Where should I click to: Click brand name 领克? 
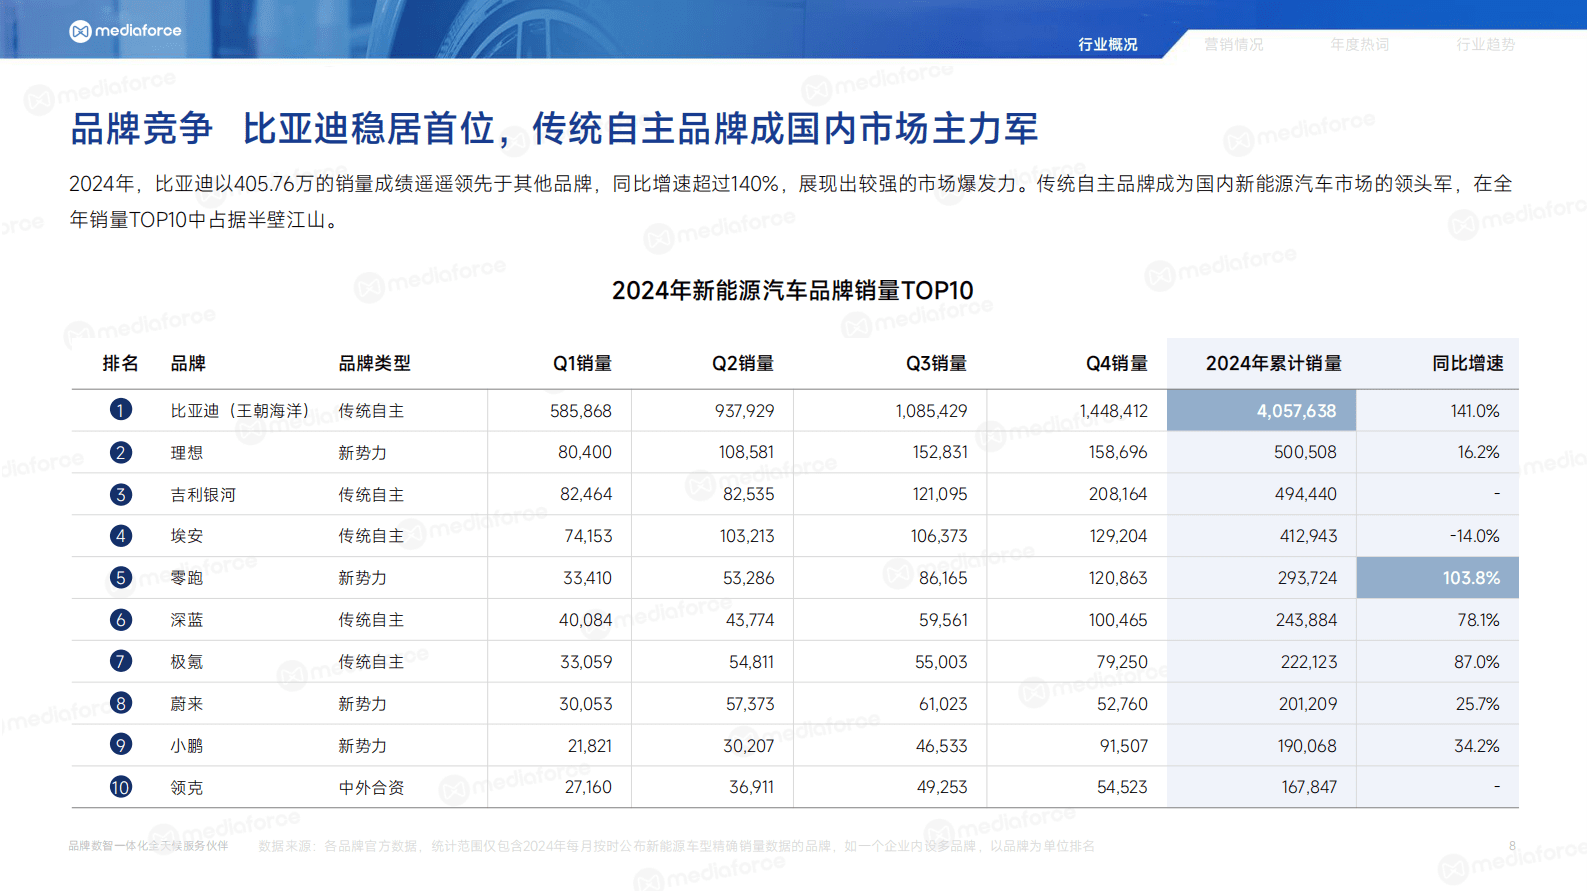[187, 788]
